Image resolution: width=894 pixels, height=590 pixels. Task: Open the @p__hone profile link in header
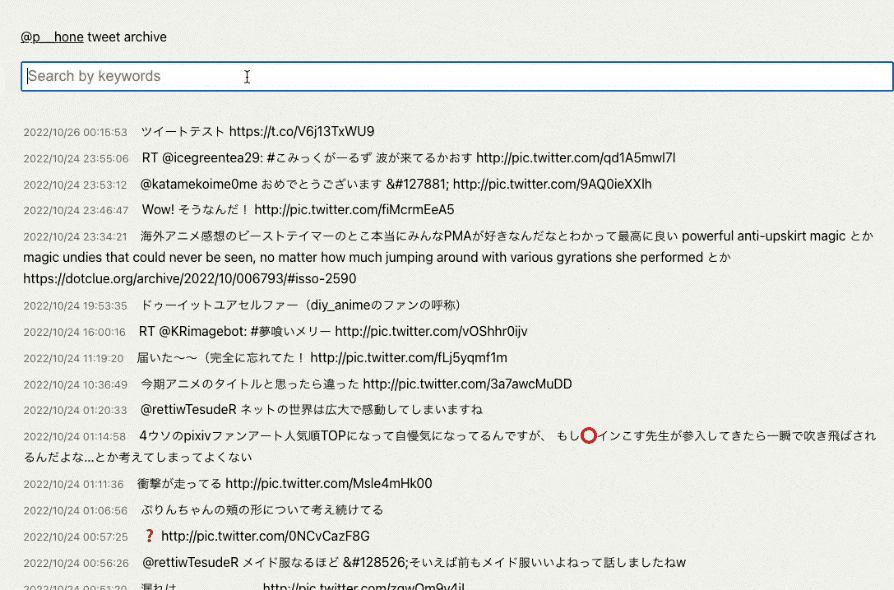pos(52,37)
